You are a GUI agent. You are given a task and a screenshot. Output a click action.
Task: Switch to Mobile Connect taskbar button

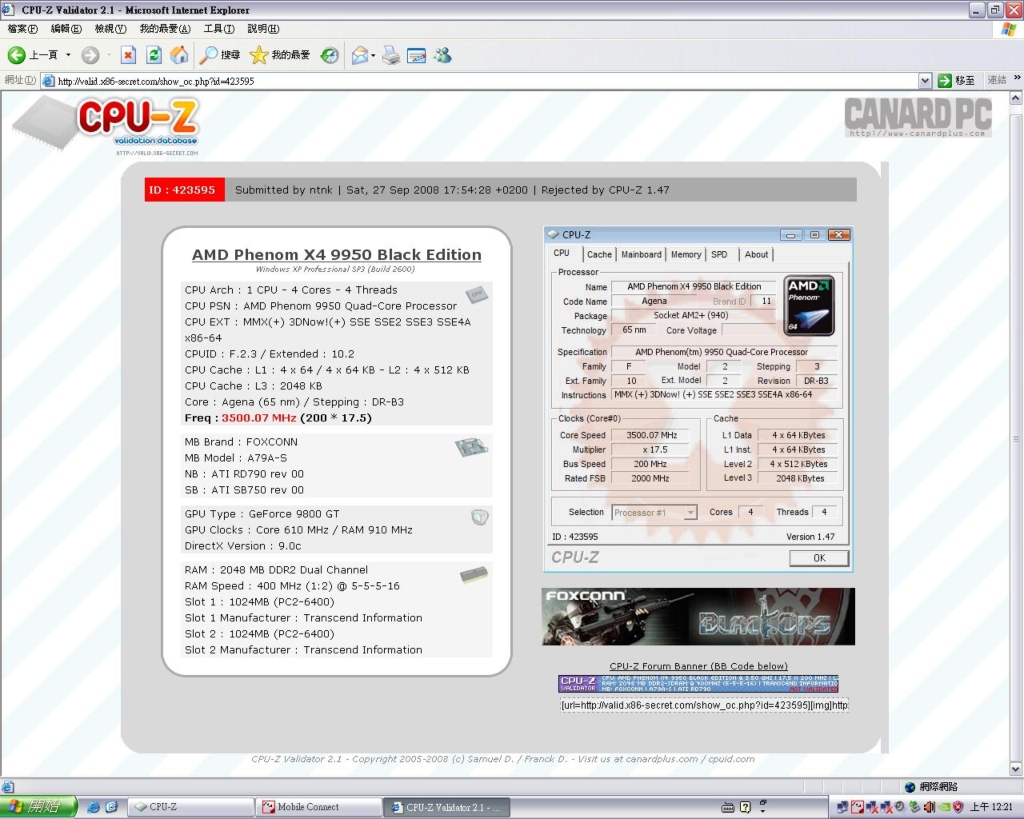click(318, 807)
